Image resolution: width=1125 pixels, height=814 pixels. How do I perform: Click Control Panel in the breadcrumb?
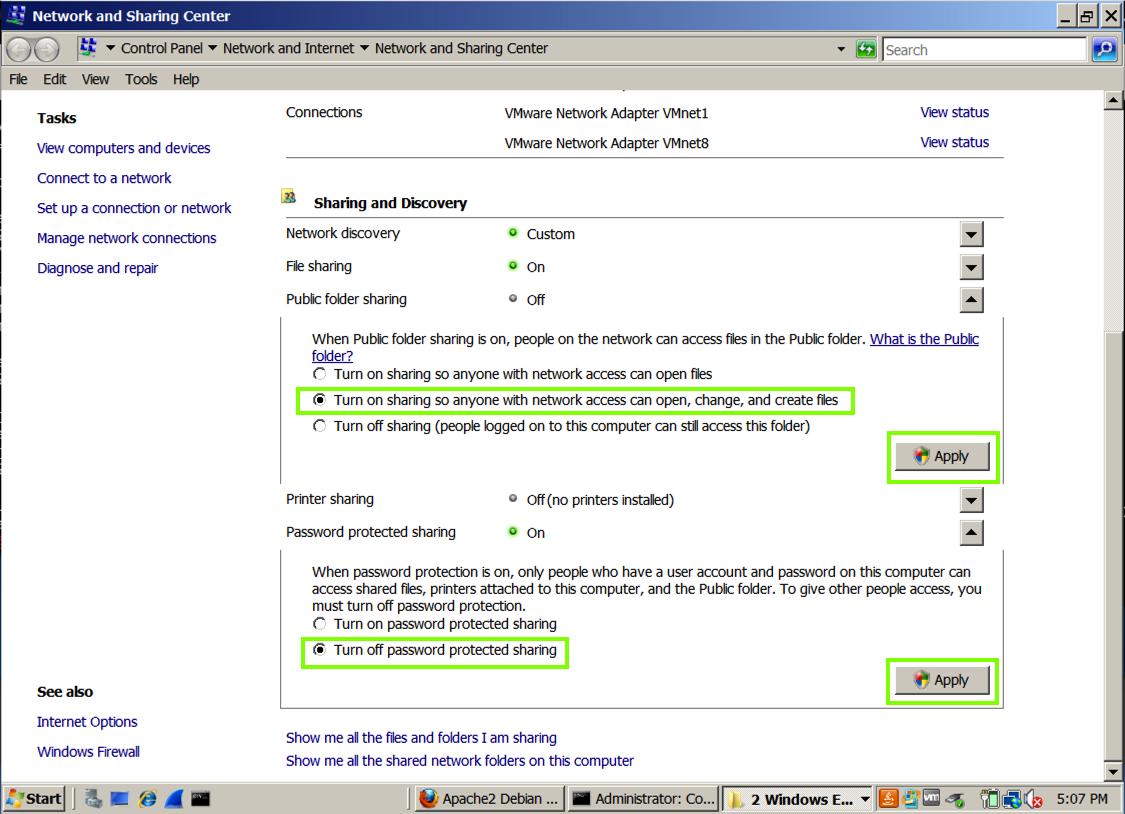point(161,48)
